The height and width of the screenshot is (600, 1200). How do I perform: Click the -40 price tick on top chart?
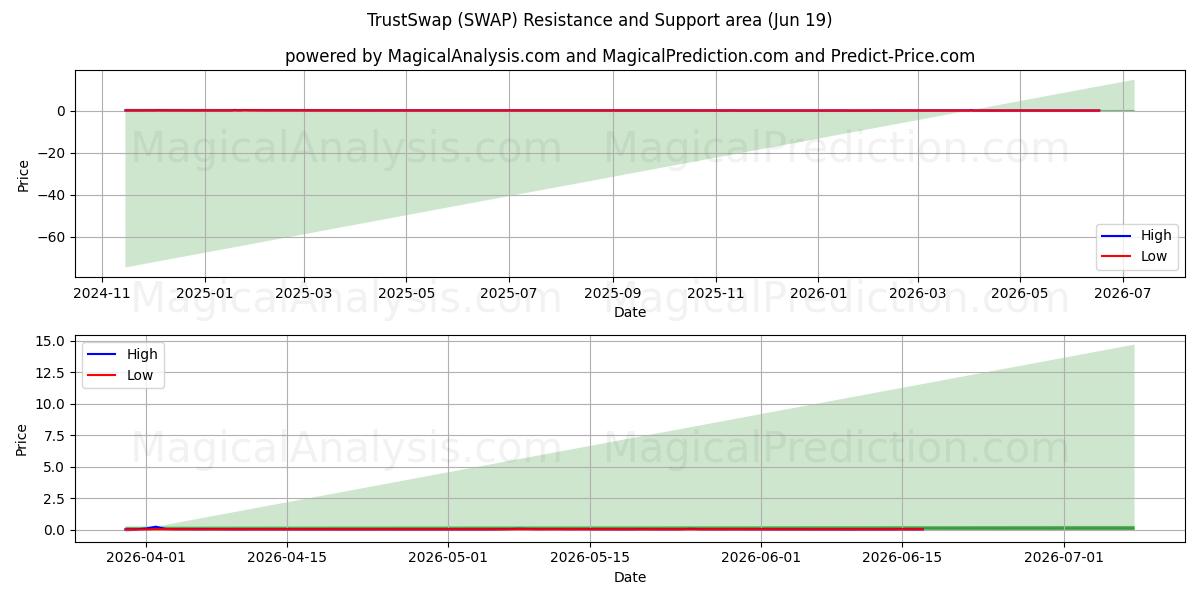coord(53,195)
